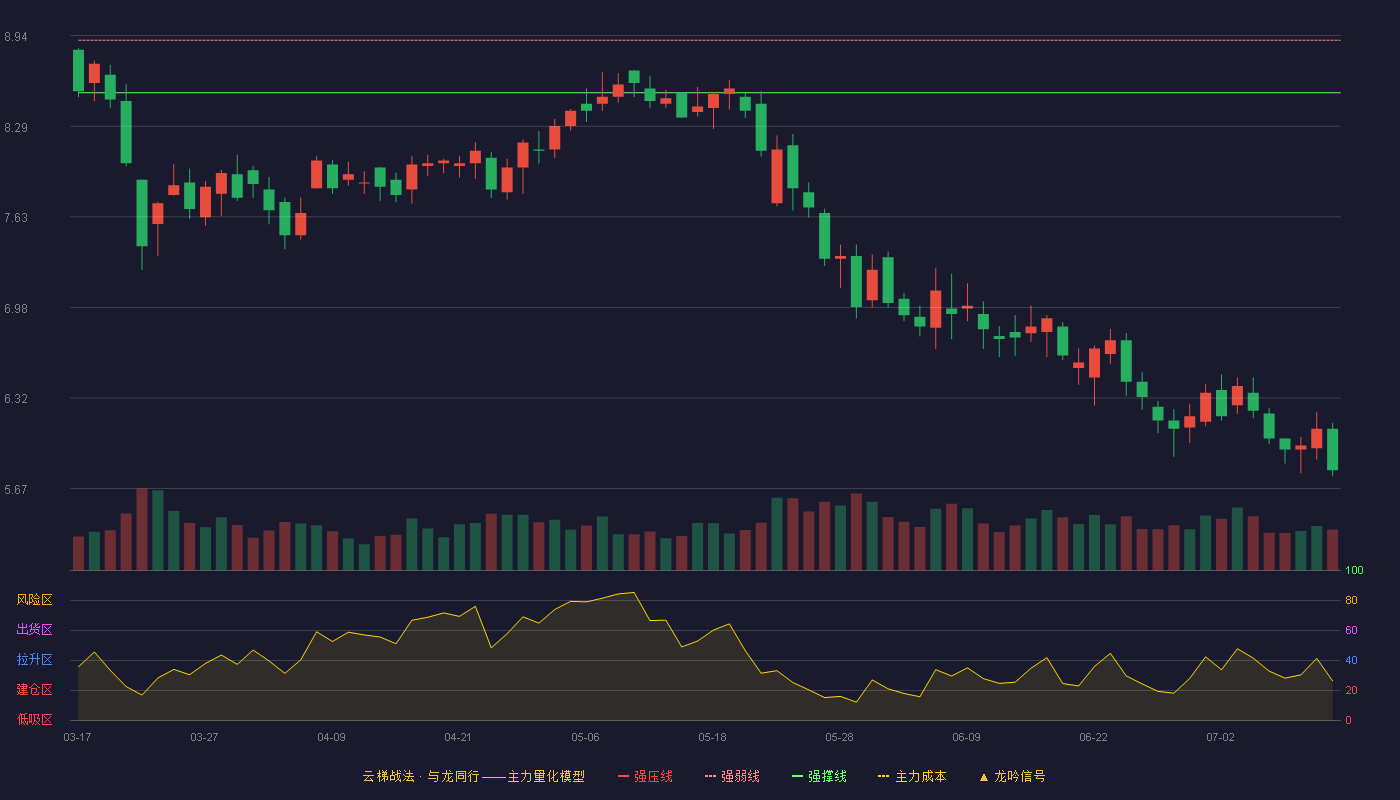Viewport: 1400px width, 800px height.
Task: Click the yellow dotted icon beside 主力成本
Action: [x=883, y=776]
